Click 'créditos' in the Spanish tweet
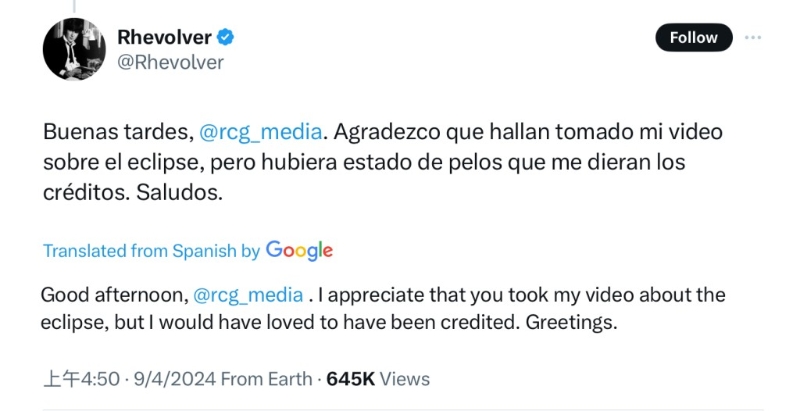The height and width of the screenshot is (411, 800). 81,192
